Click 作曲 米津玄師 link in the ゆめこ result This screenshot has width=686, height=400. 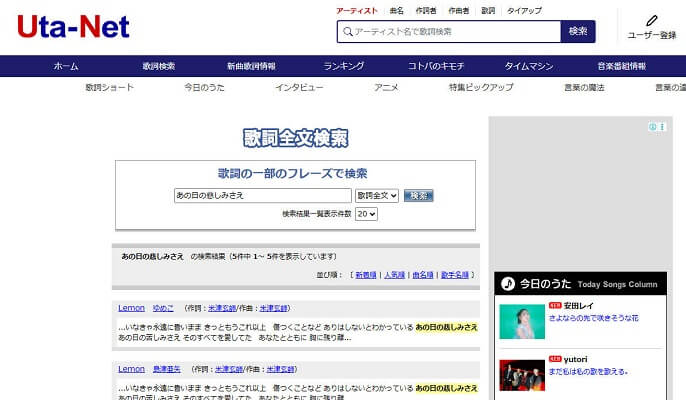(274, 308)
